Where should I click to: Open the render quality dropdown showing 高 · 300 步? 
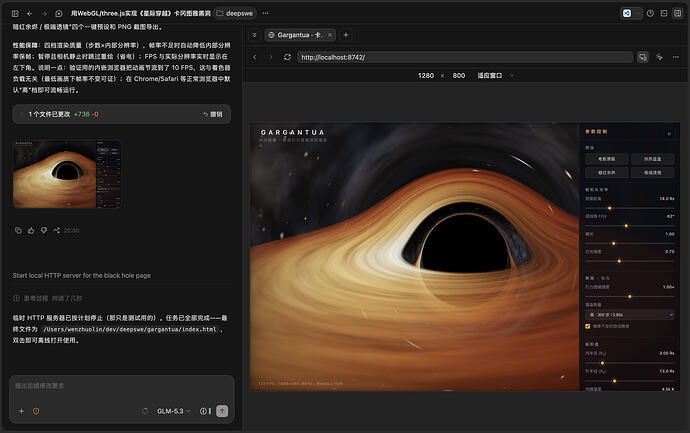pos(630,315)
